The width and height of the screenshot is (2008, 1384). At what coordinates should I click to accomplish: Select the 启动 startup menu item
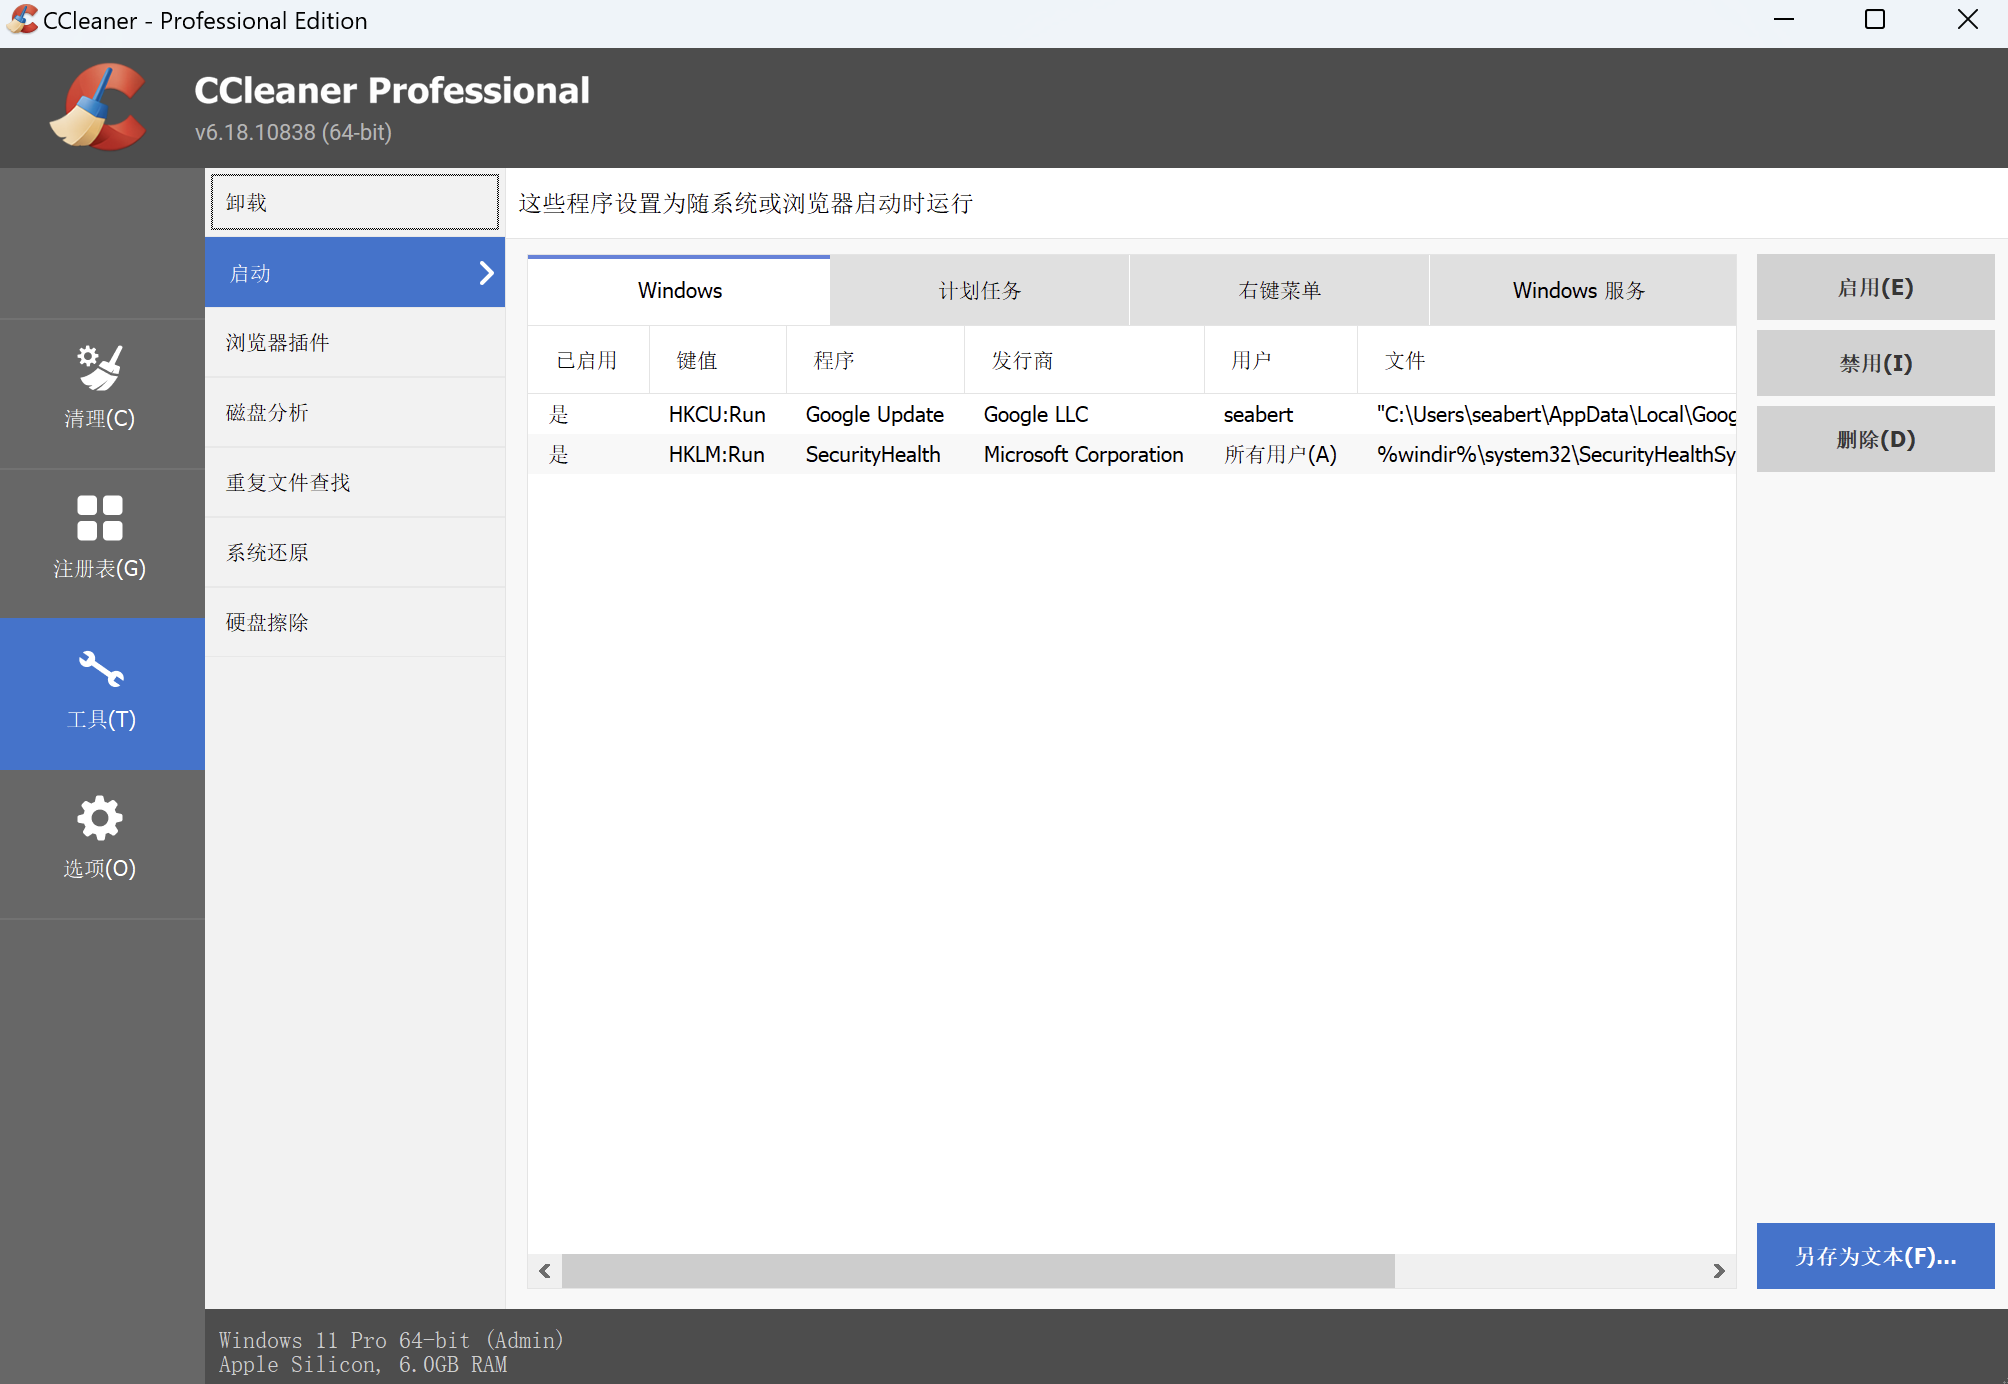(x=355, y=273)
